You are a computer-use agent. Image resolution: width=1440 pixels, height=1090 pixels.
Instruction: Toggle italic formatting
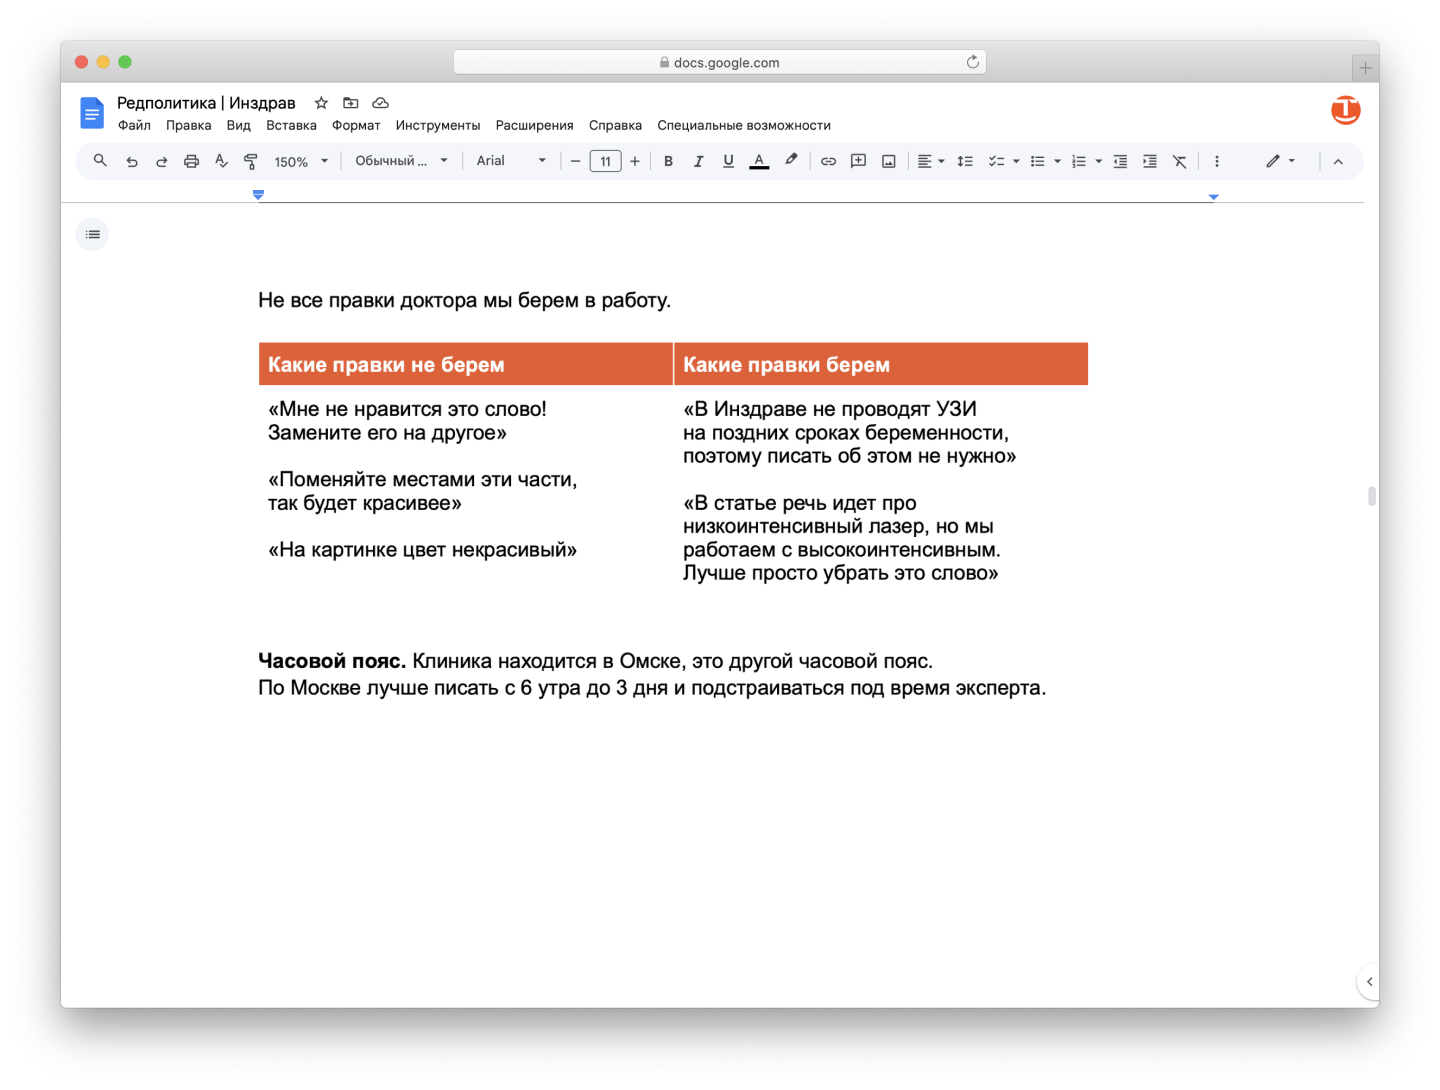point(698,161)
